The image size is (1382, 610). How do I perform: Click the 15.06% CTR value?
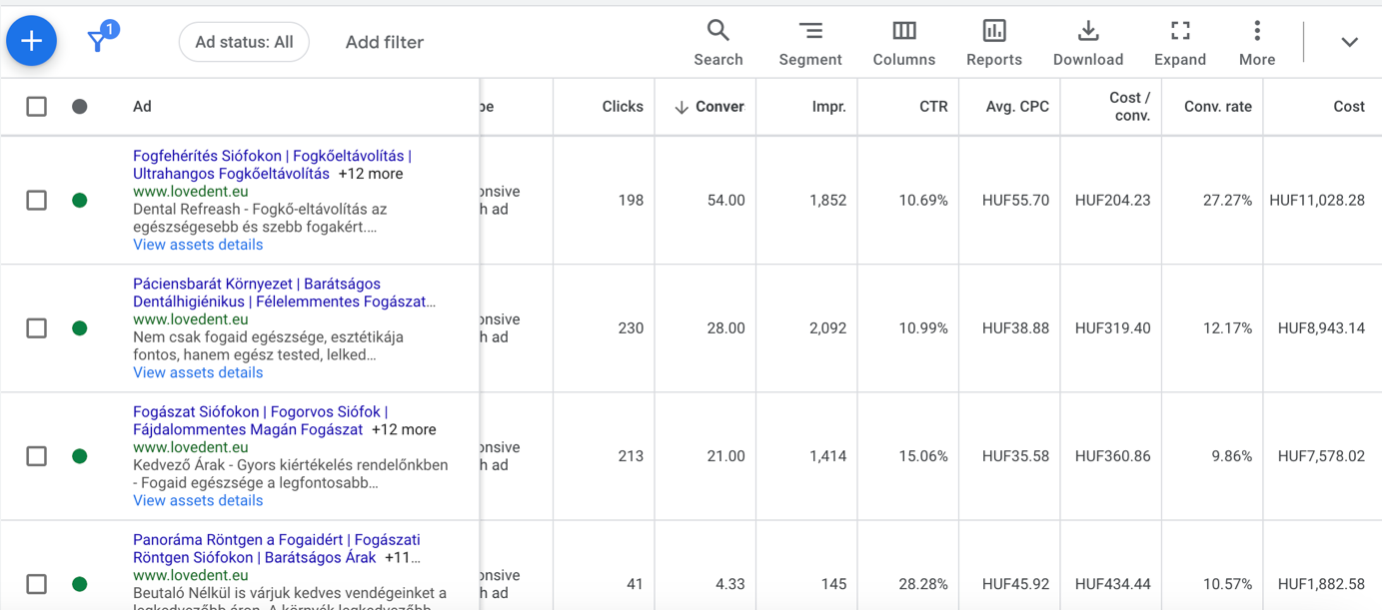923,456
